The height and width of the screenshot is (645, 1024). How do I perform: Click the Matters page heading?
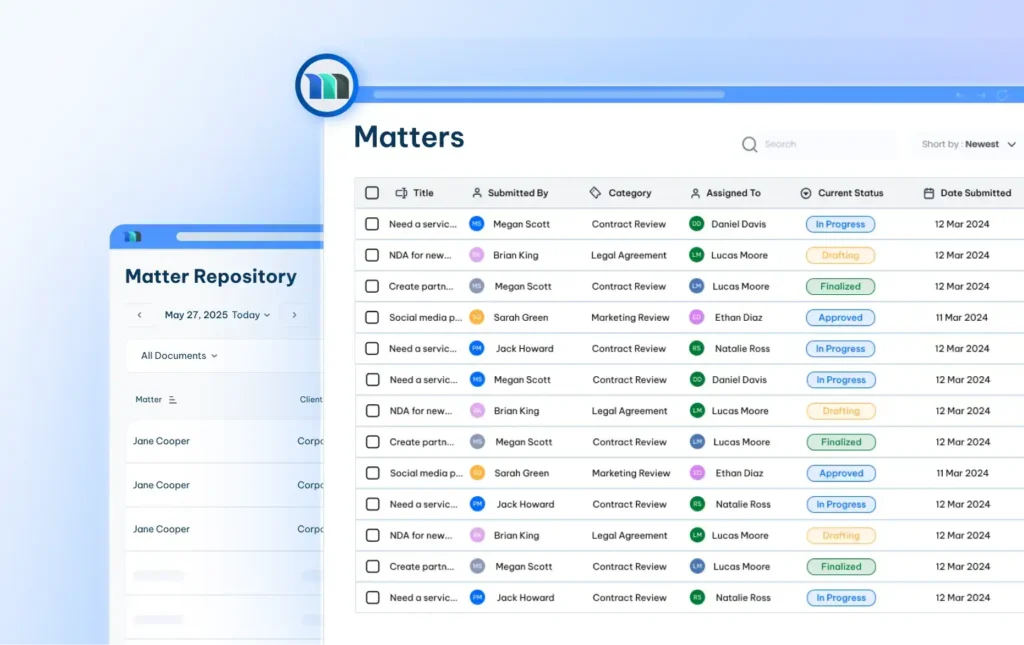coord(408,137)
